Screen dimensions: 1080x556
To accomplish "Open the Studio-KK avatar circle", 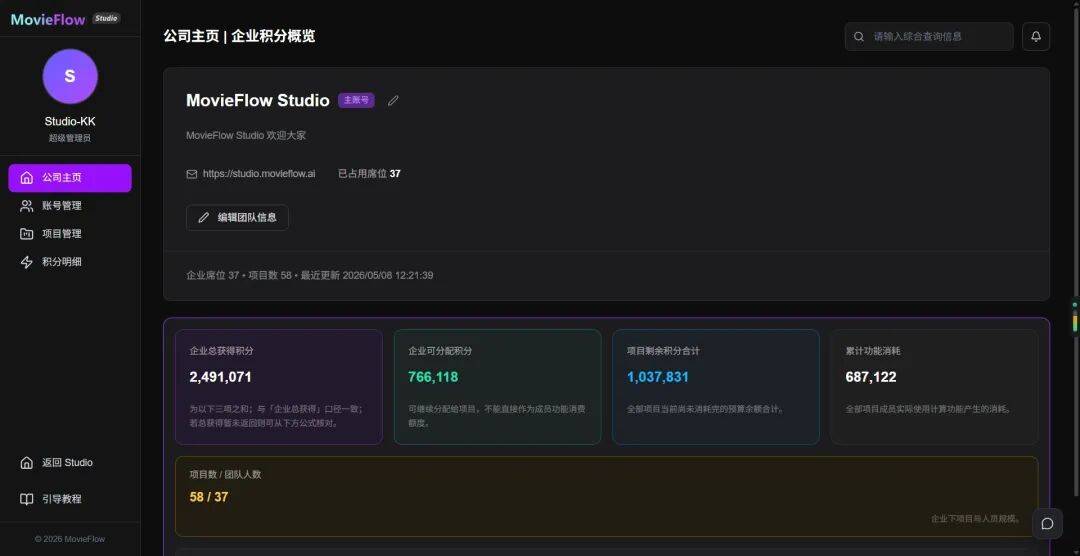I will tap(70, 76).
